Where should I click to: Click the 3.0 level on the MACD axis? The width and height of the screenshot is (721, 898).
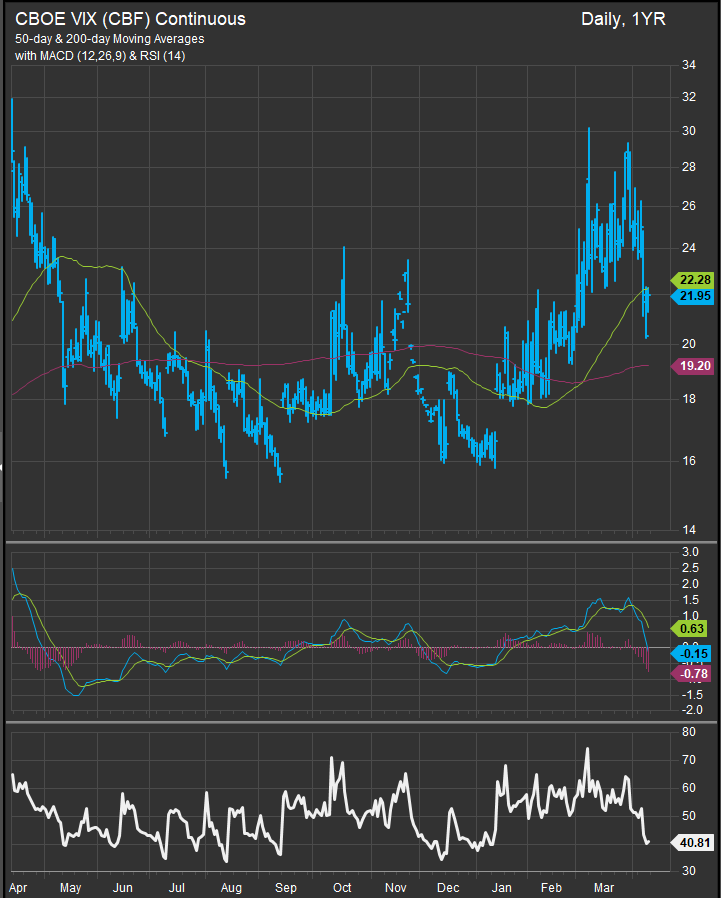pyautogui.click(x=690, y=552)
